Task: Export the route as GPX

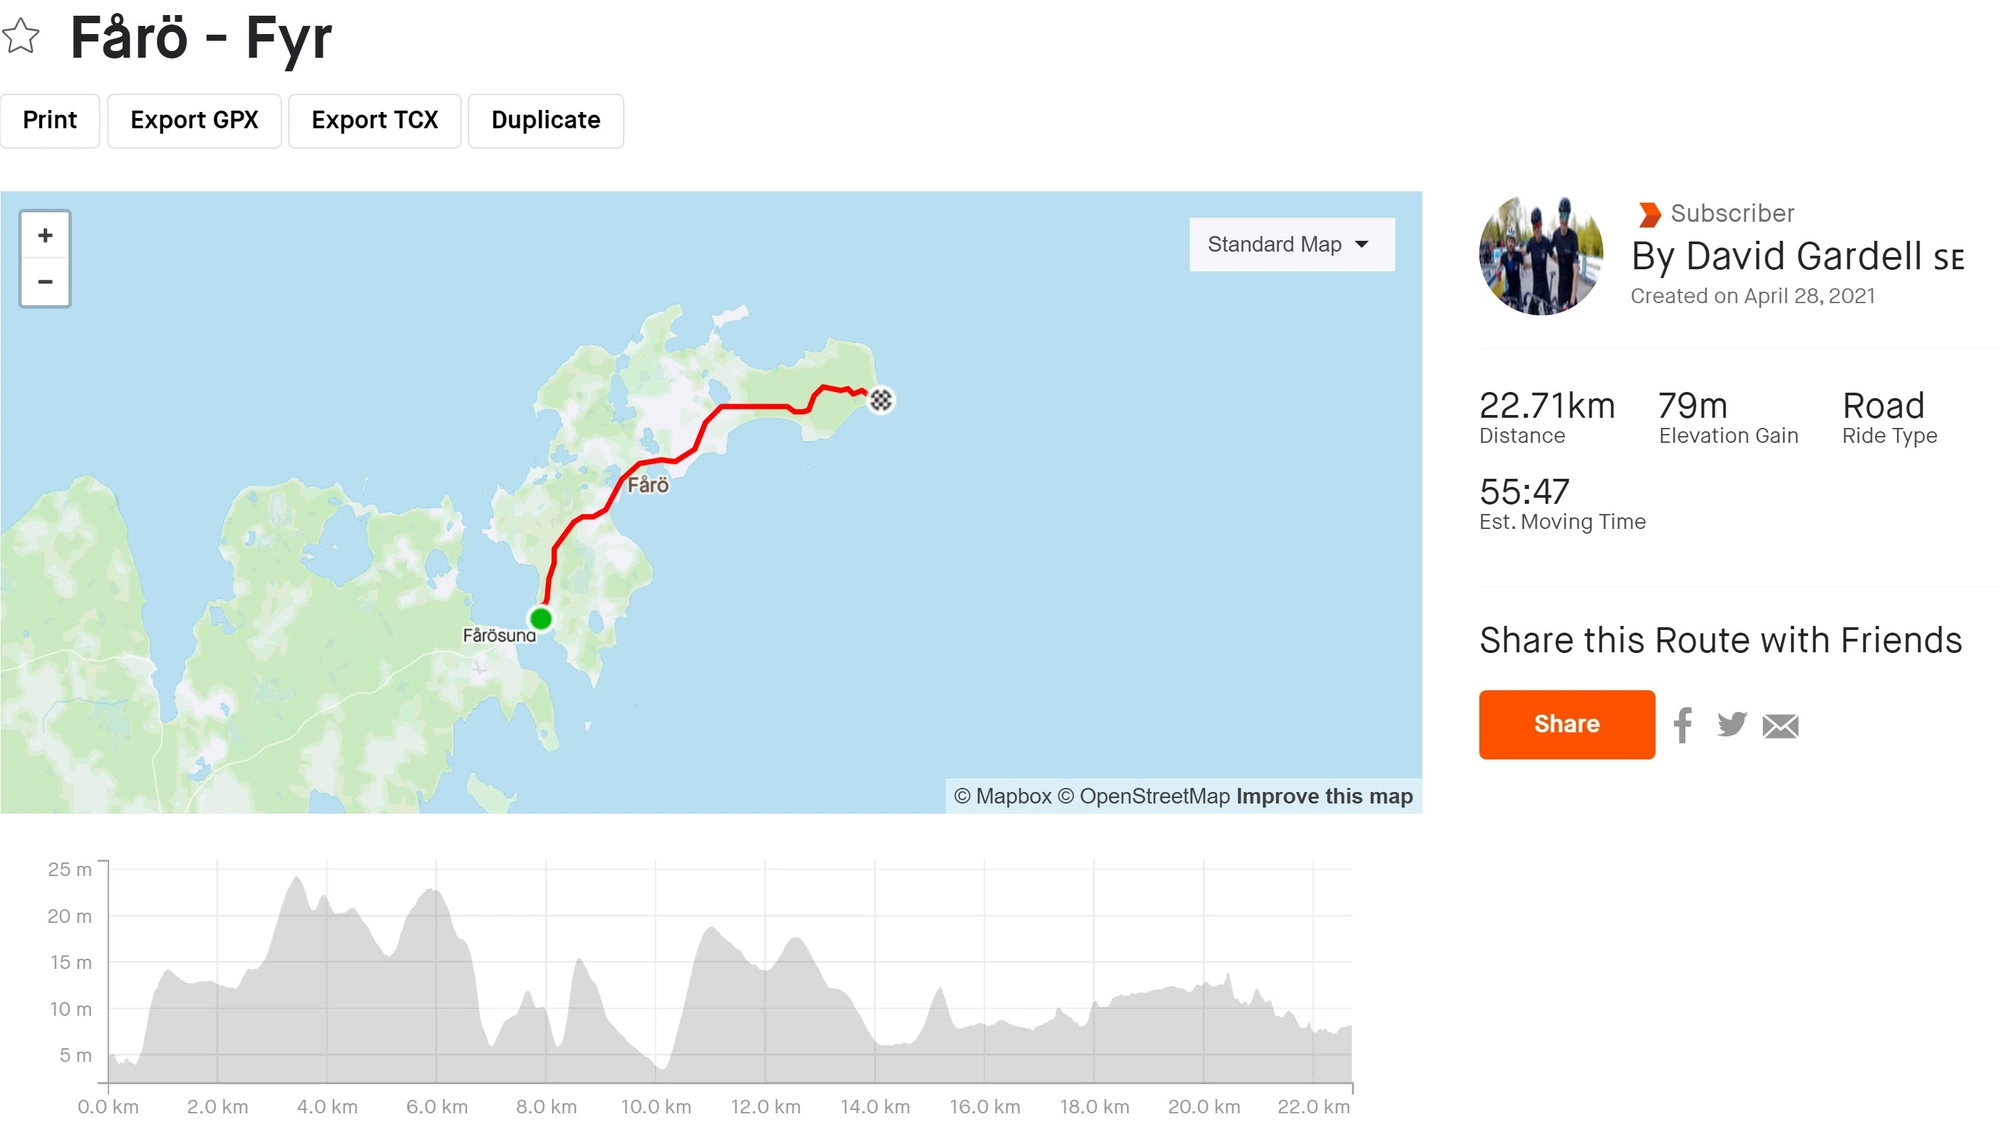Action: (x=194, y=121)
